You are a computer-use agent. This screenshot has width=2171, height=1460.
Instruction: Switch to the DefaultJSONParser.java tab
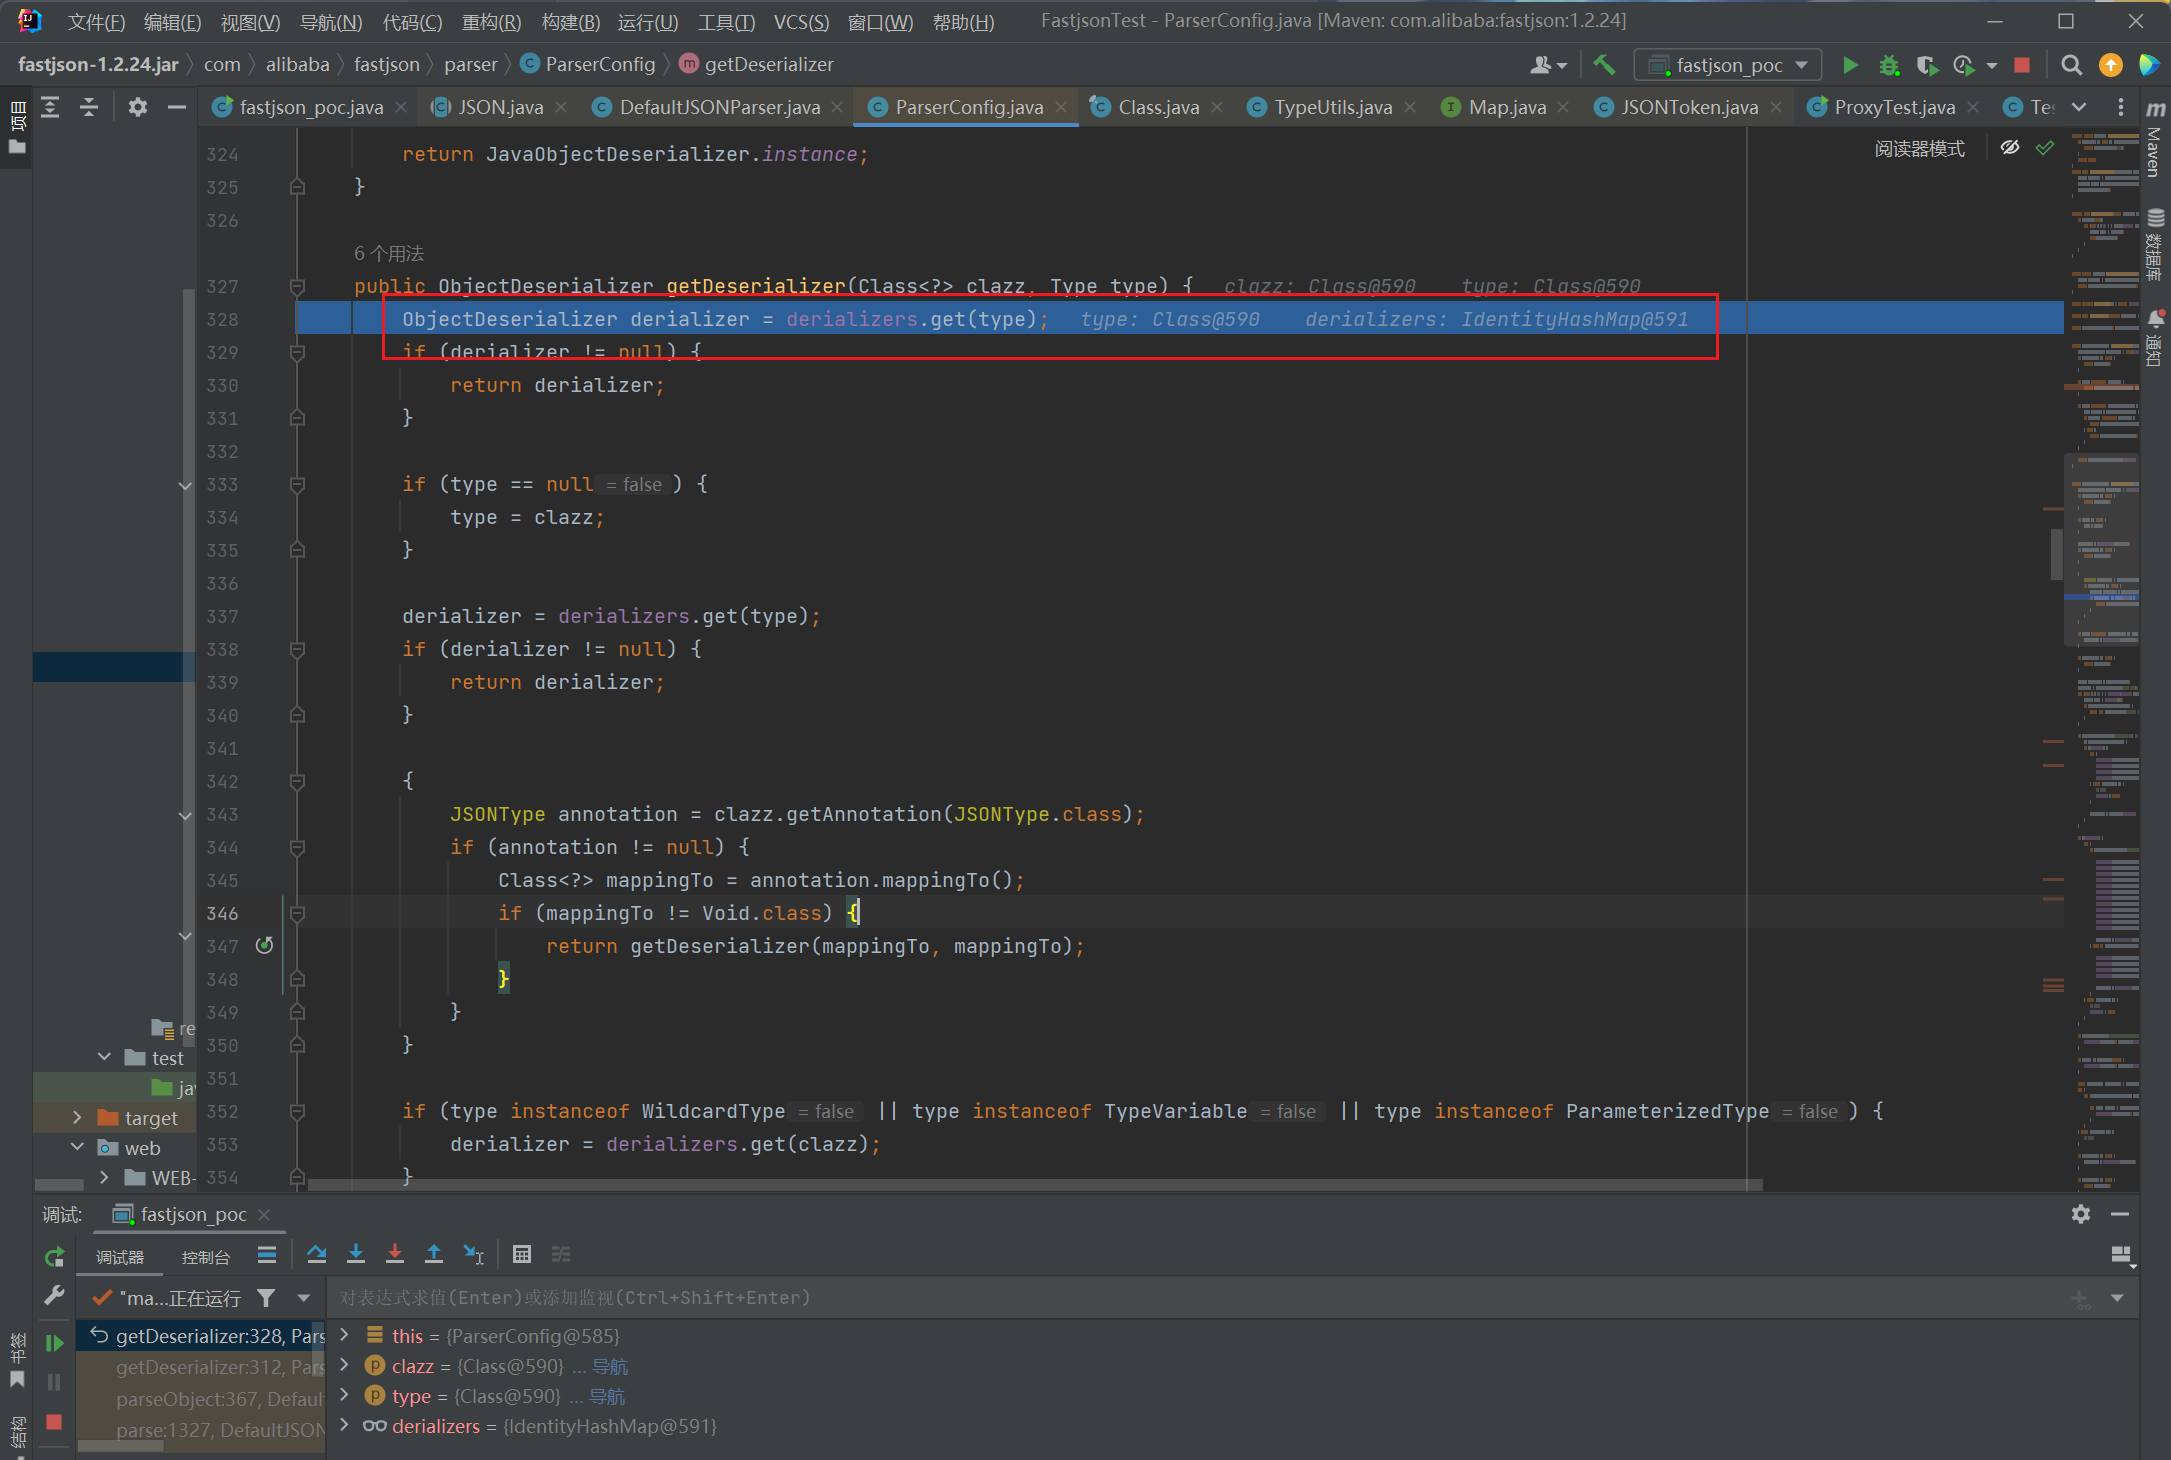coord(719,107)
